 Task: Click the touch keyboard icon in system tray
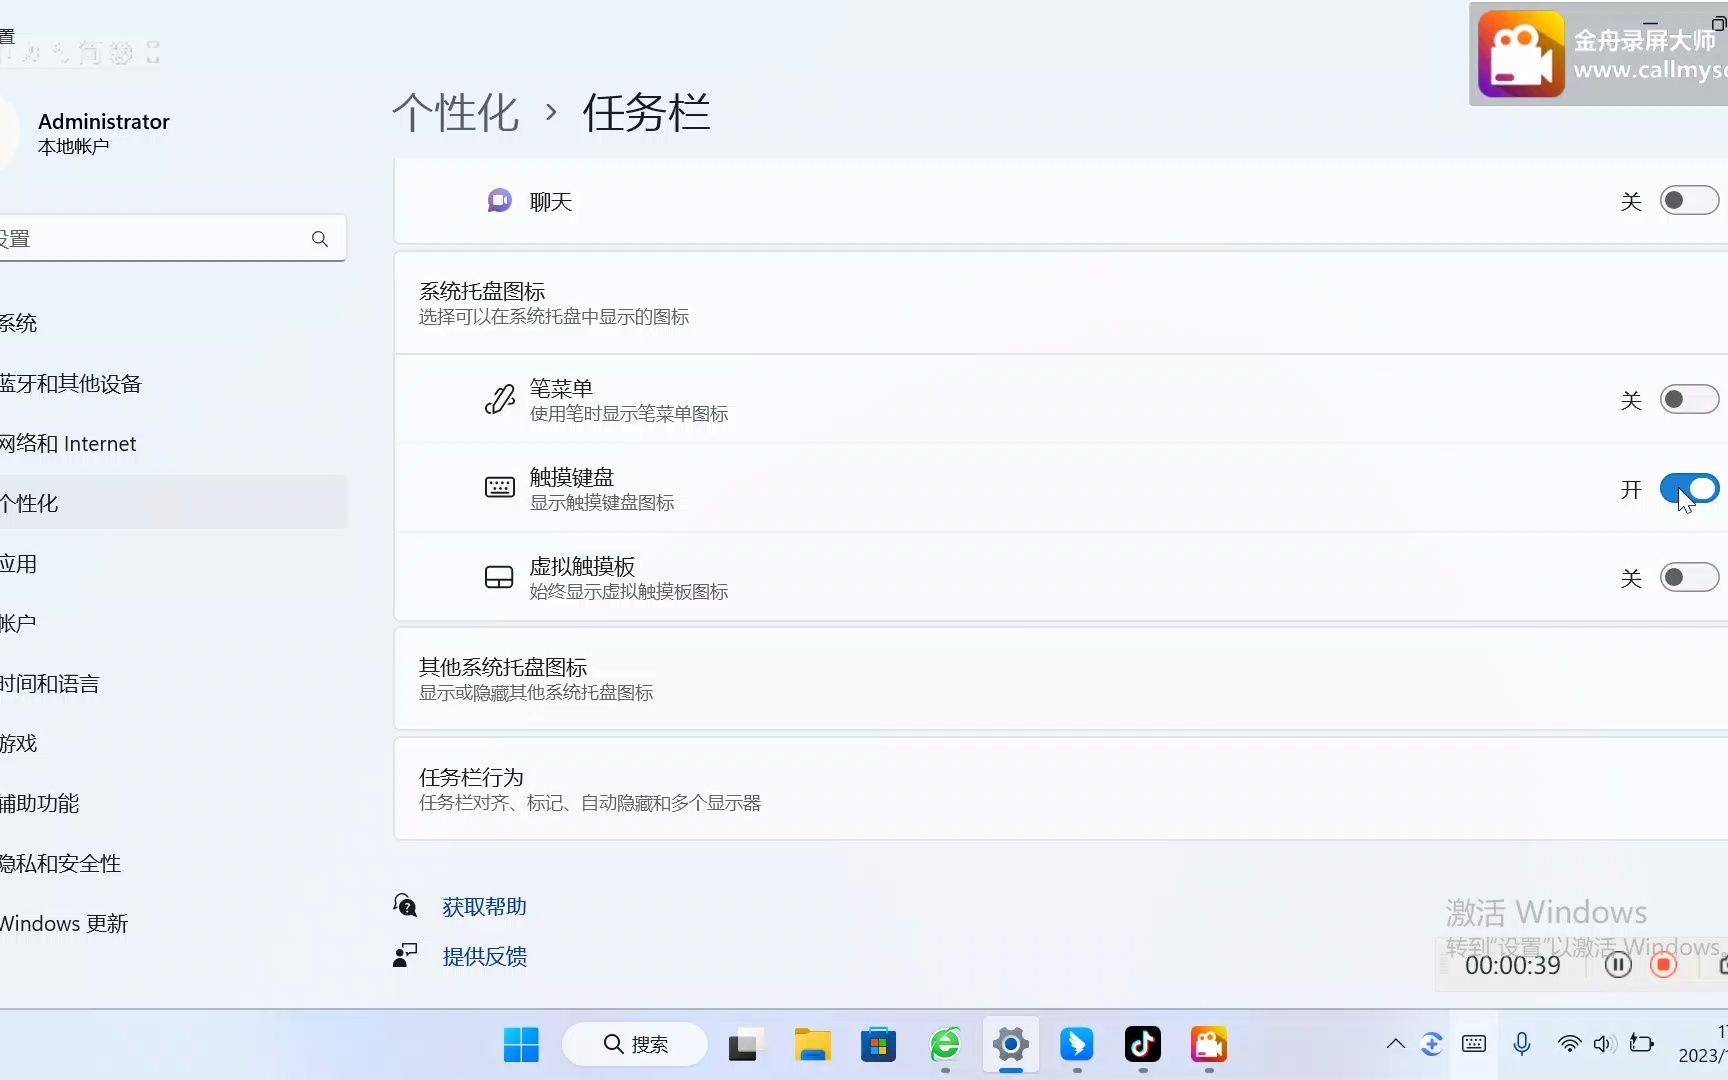coord(1473,1043)
